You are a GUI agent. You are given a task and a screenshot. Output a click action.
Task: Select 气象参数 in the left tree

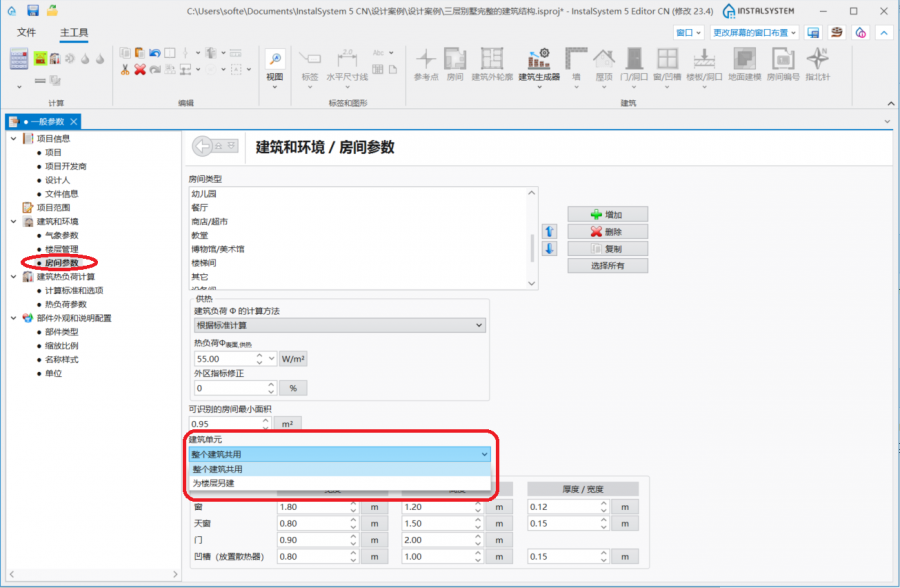pos(61,235)
